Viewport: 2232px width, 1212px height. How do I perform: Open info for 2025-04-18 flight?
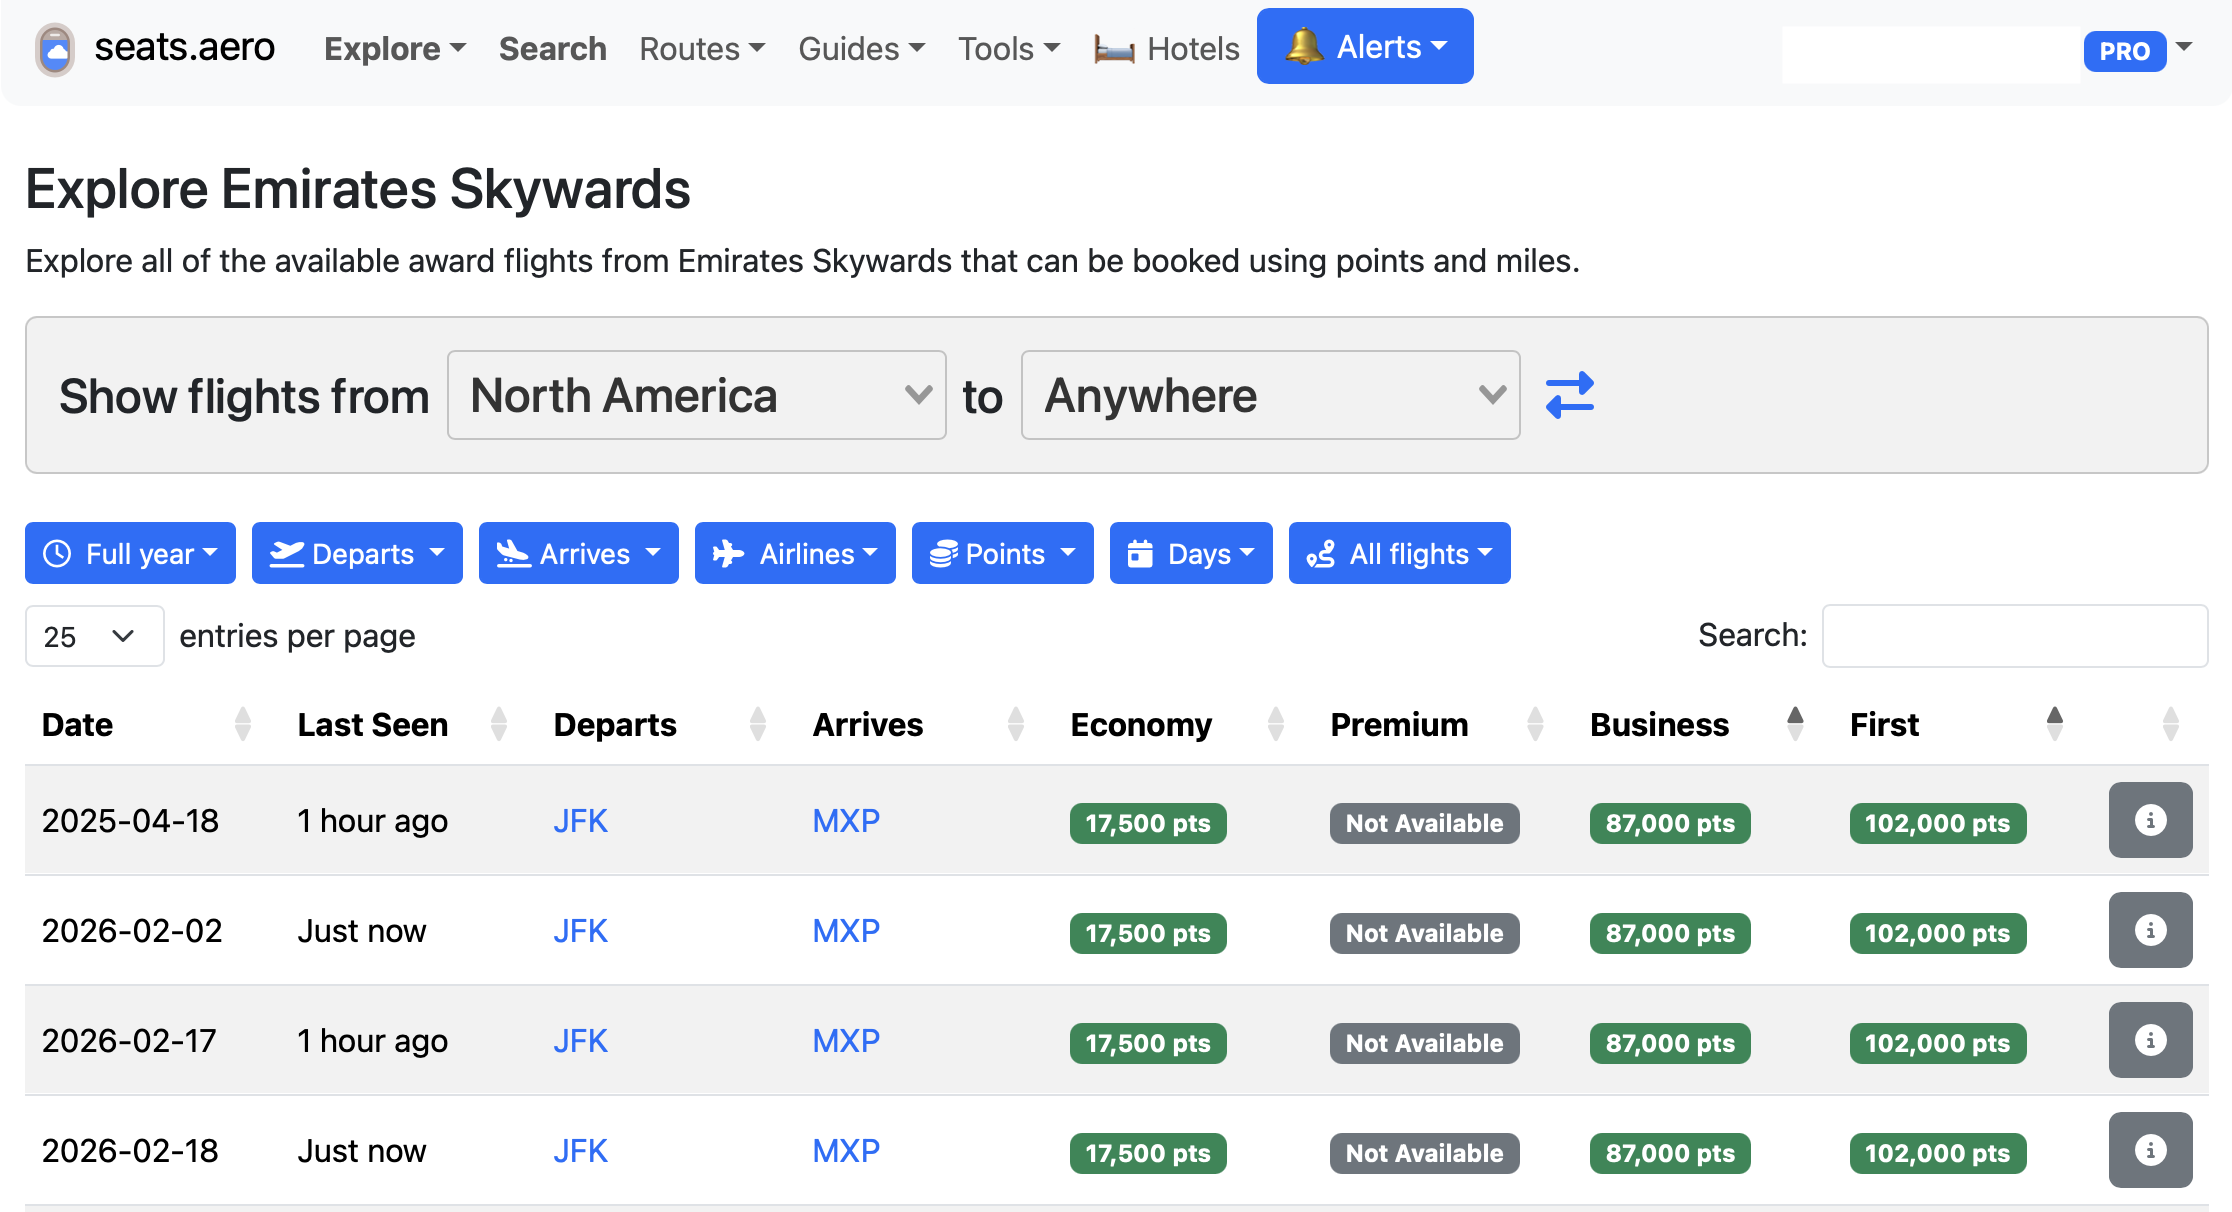[2150, 820]
